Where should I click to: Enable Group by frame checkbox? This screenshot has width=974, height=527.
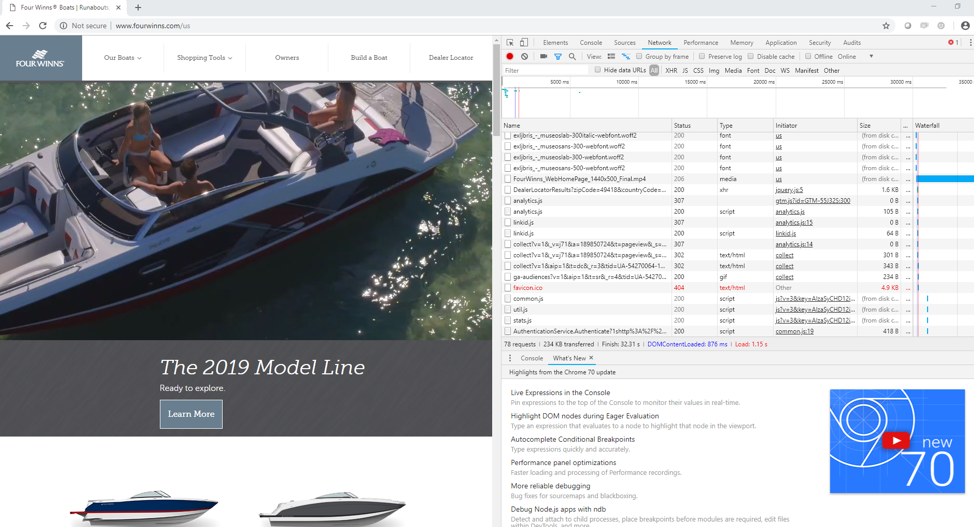[639, 57]
